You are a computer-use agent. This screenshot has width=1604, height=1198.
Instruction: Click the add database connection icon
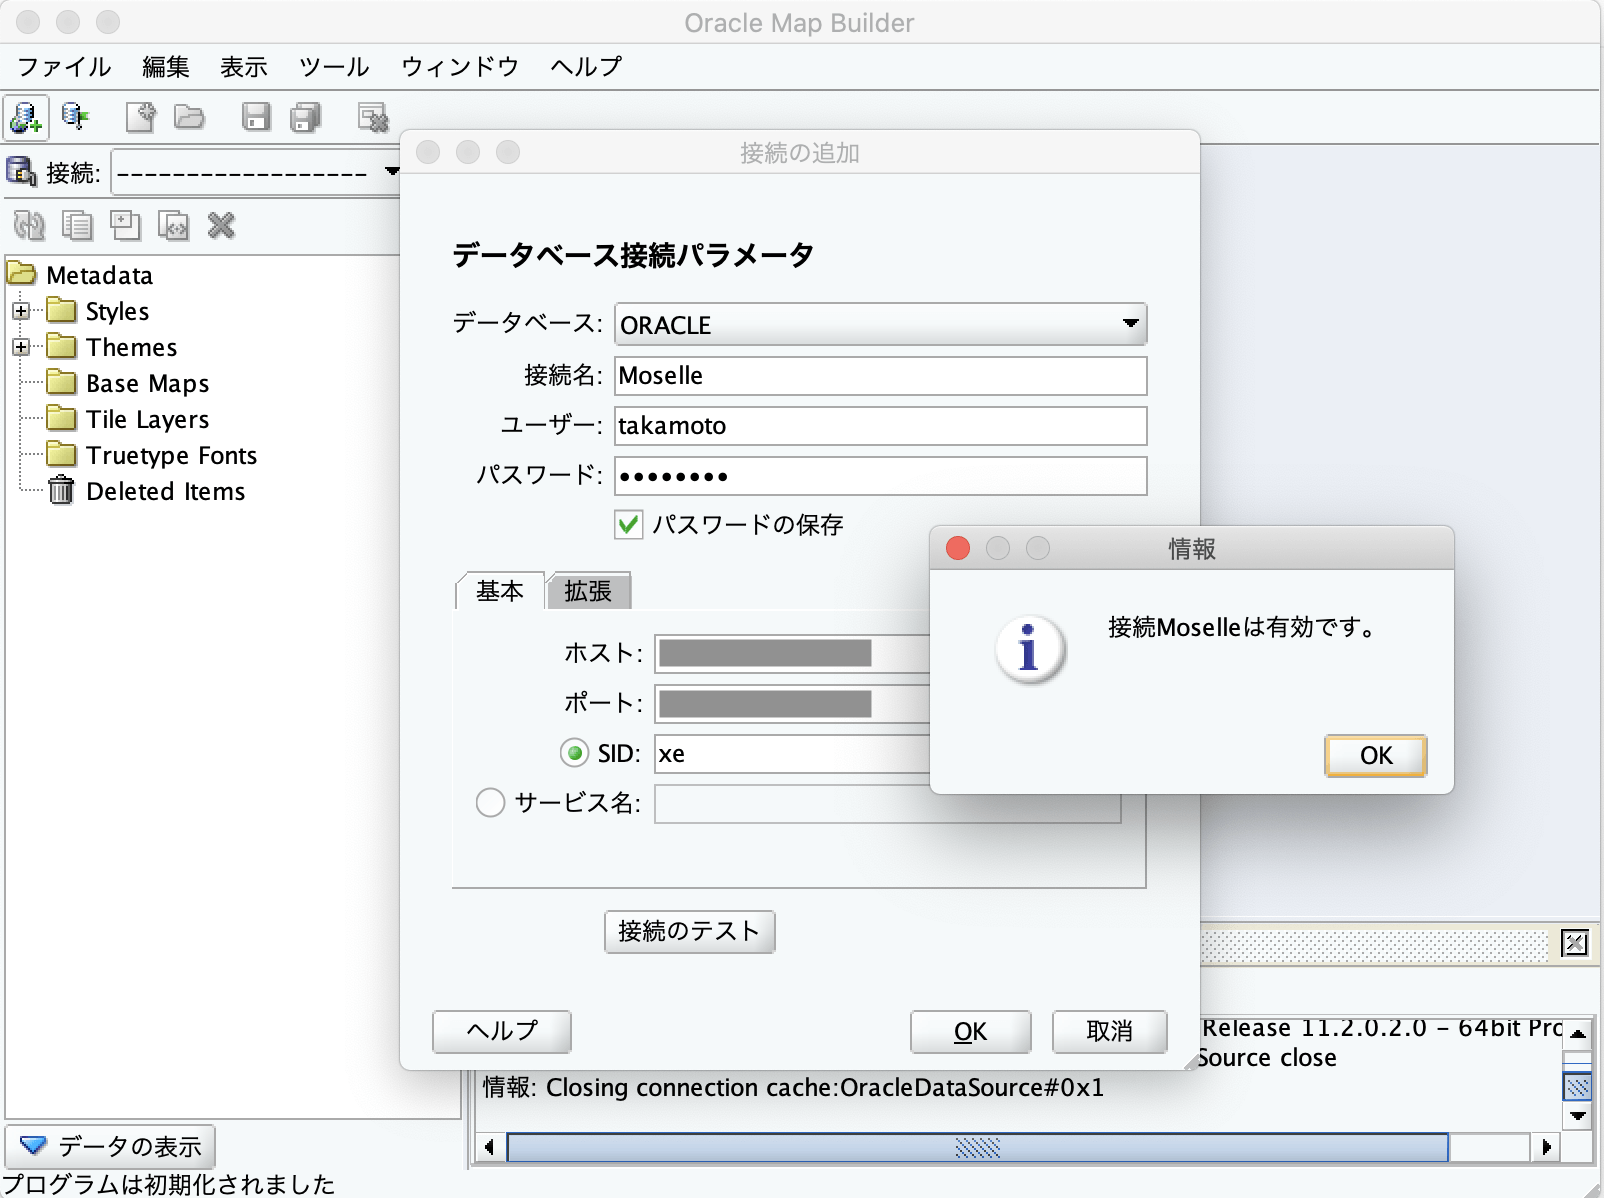pyautogui.click(x=26, y=118)
